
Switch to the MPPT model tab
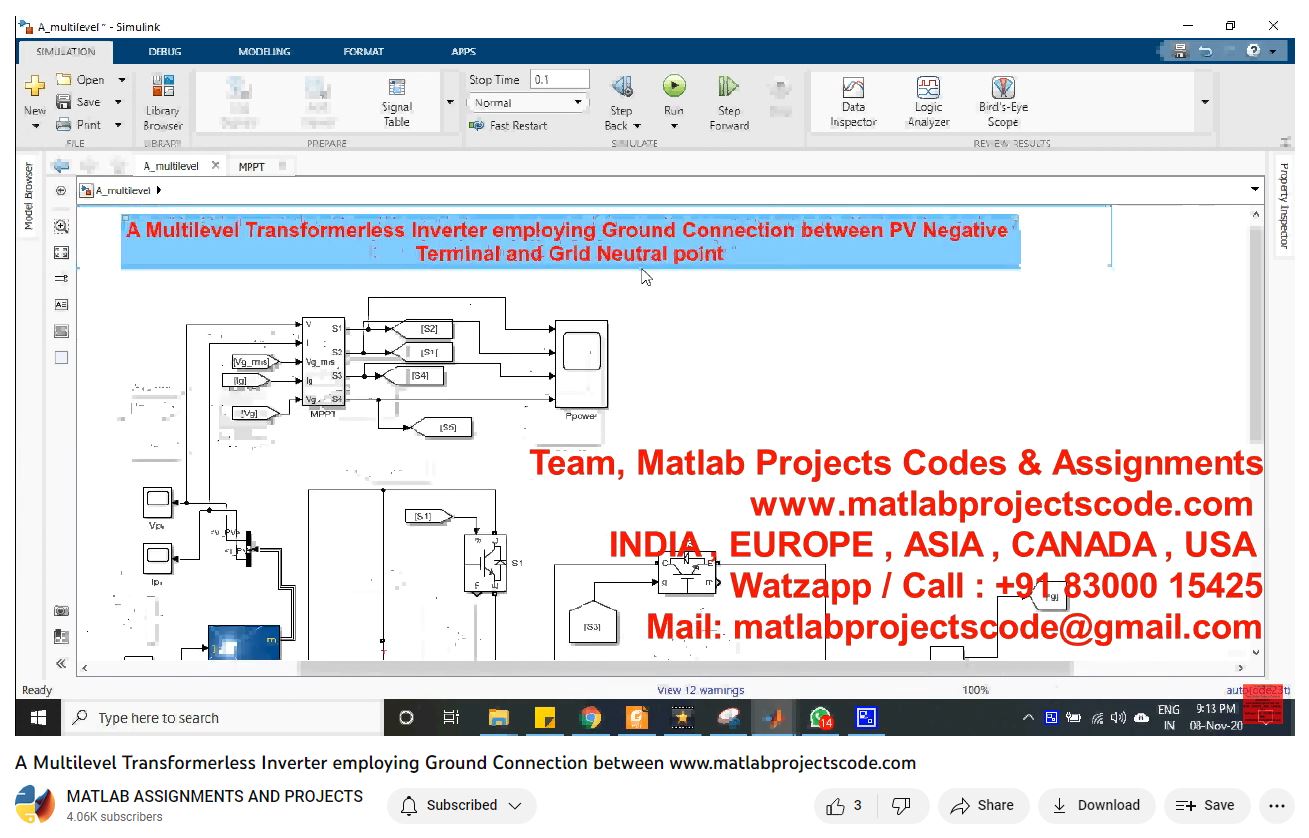coord(252,167)
